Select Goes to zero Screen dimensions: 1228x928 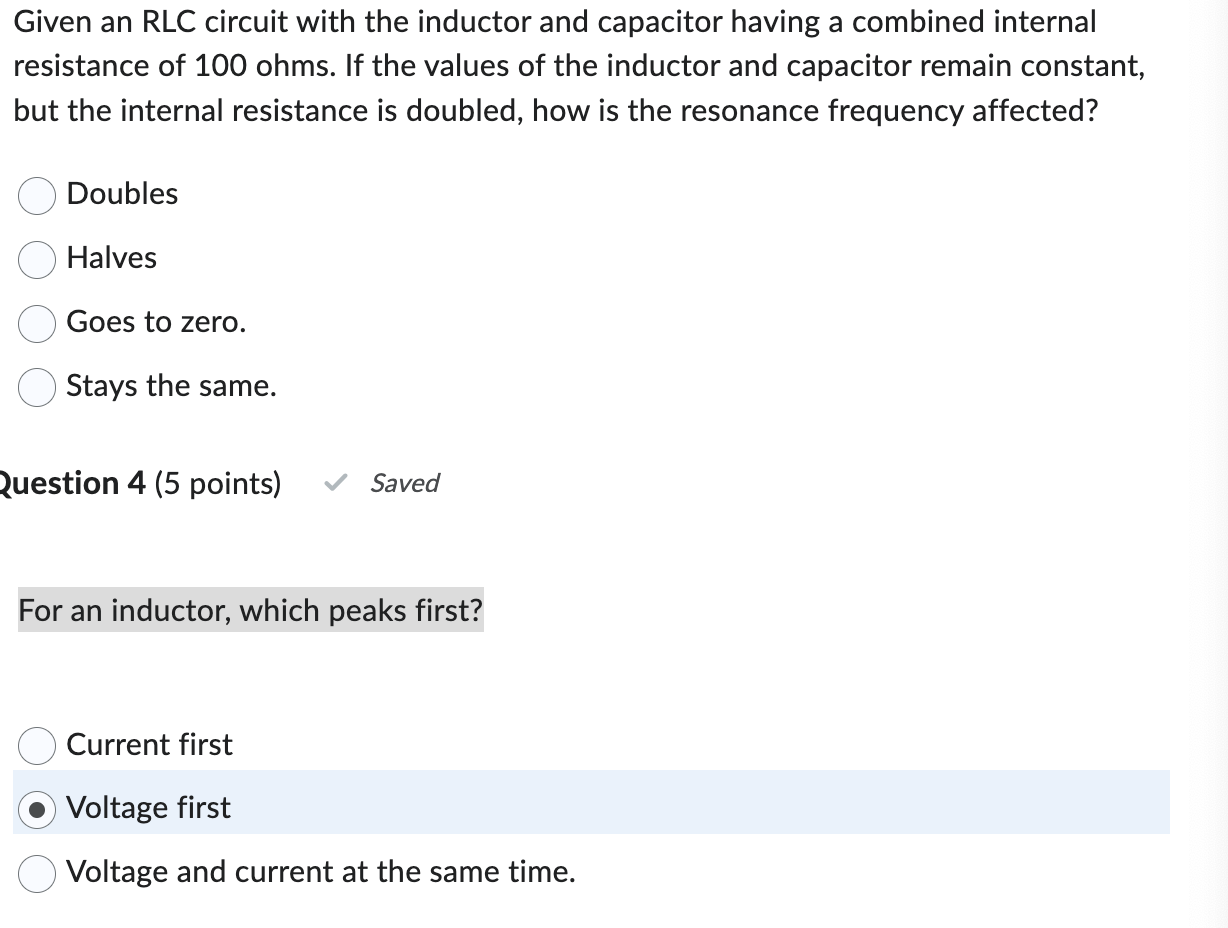click(x=155, y=322)
